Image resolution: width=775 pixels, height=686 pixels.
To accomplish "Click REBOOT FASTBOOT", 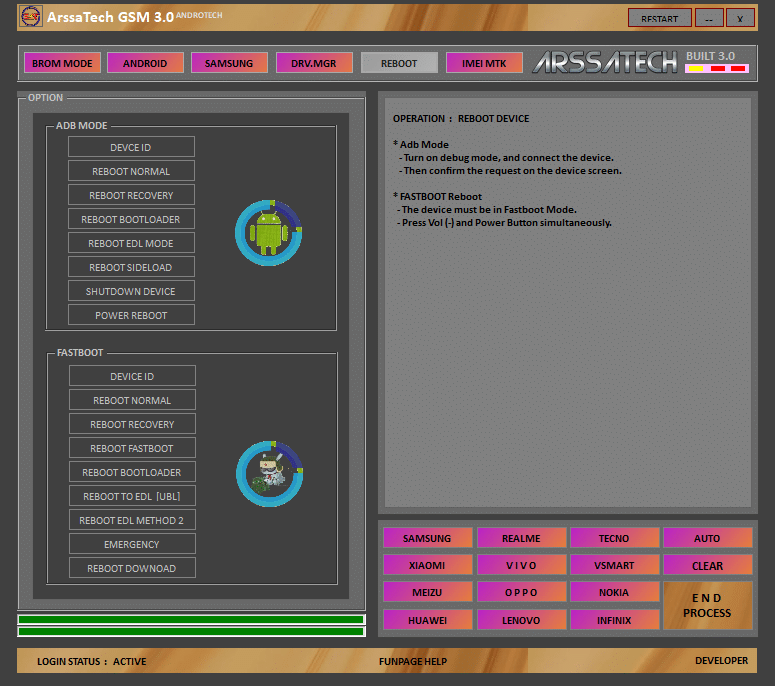I will (x=132, y=448).
